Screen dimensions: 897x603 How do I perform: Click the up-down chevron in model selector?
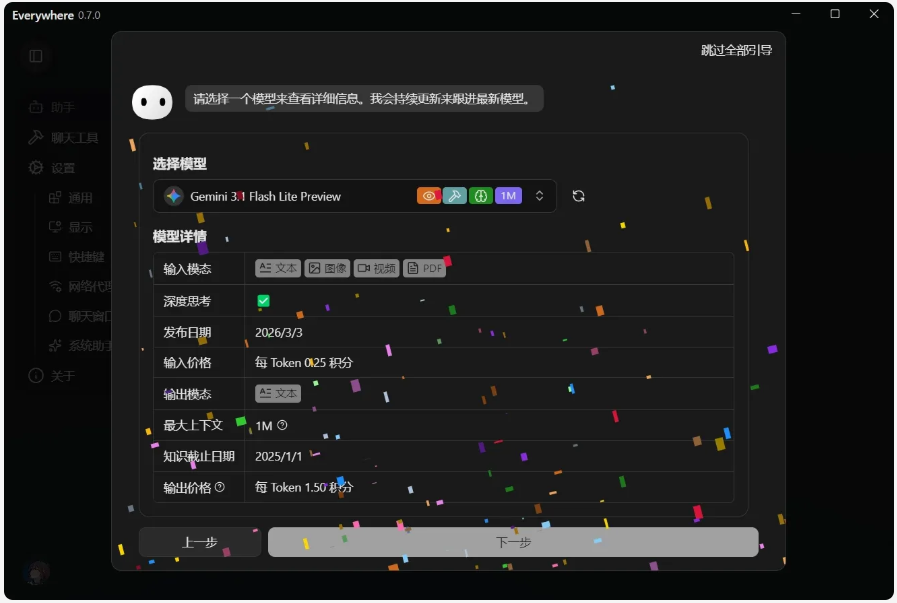539,196
